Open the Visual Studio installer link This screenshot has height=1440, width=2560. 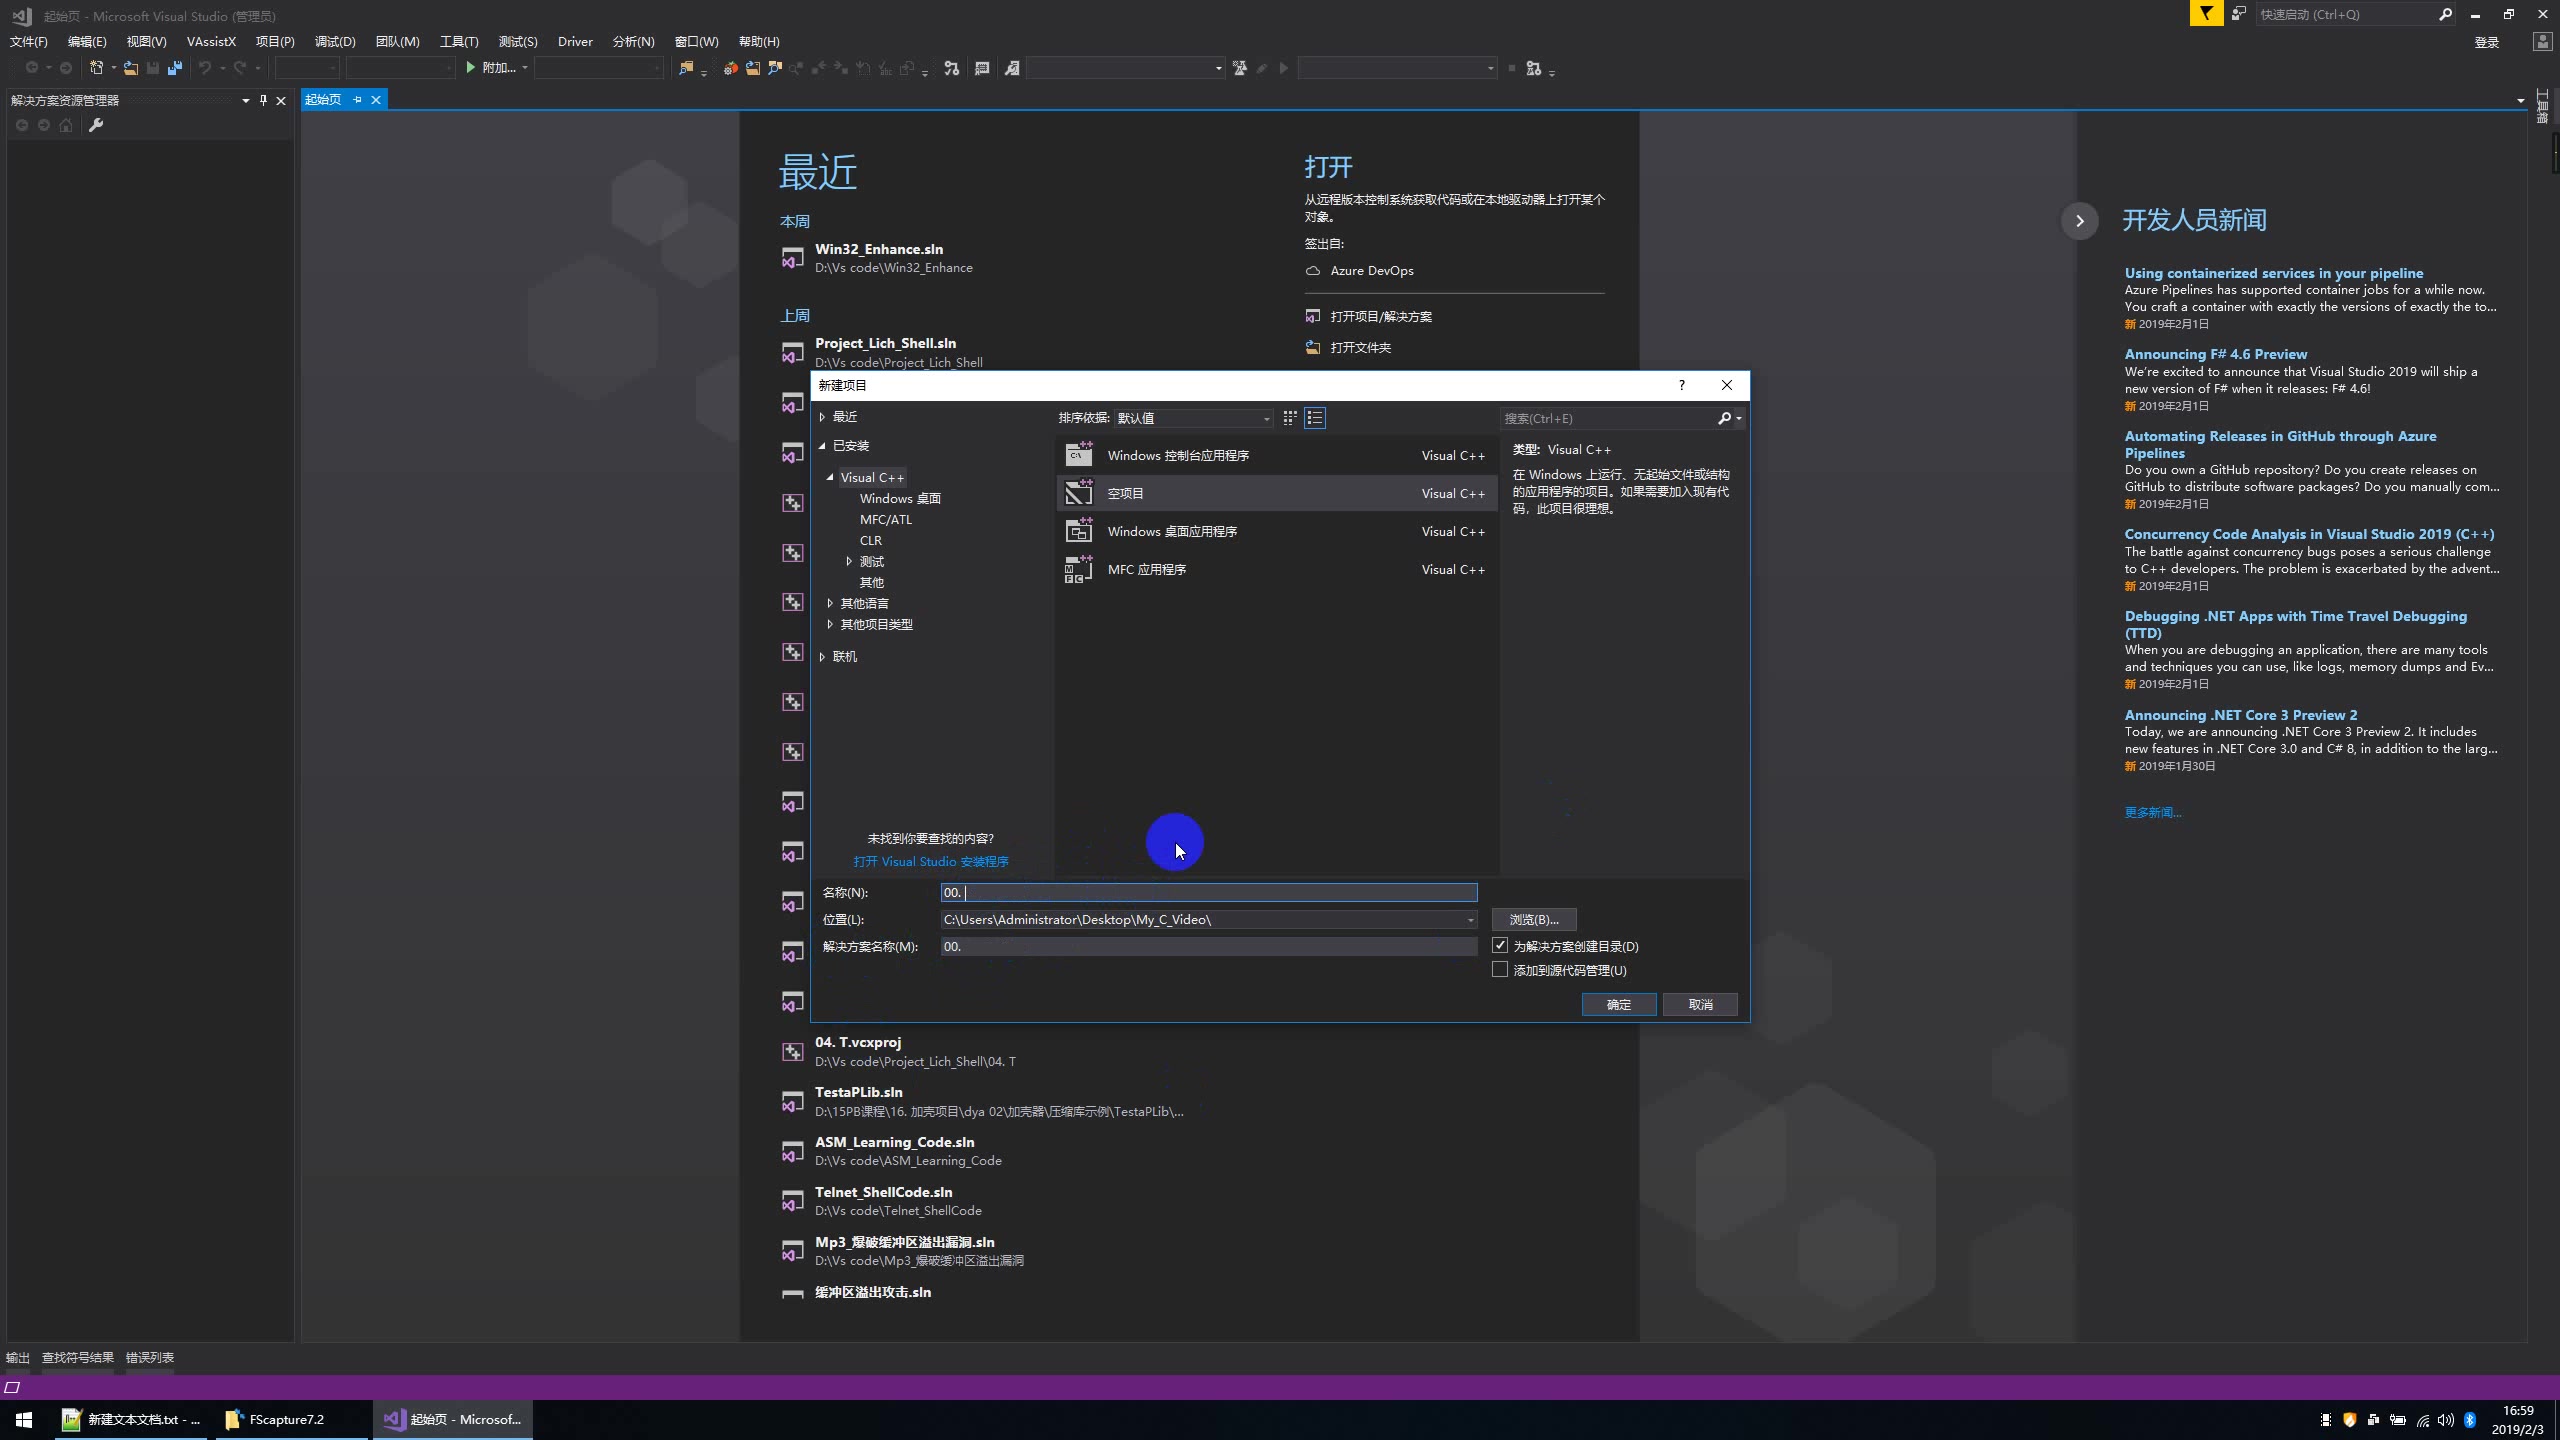(x=930, y=861)
